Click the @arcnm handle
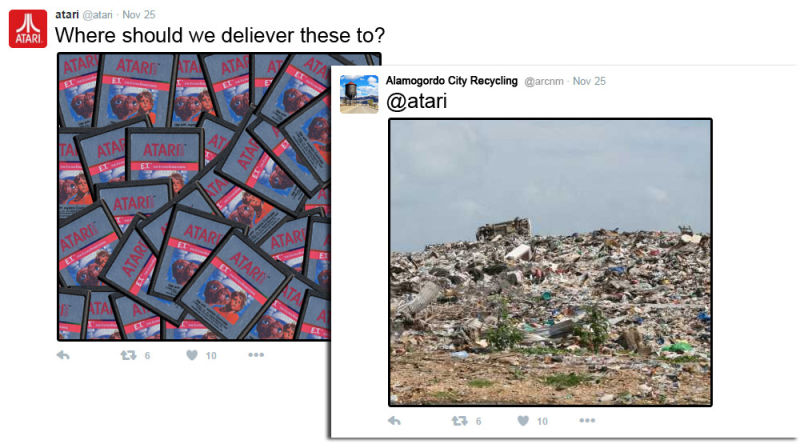Viewport: 800px width, 448px height. 544,81
